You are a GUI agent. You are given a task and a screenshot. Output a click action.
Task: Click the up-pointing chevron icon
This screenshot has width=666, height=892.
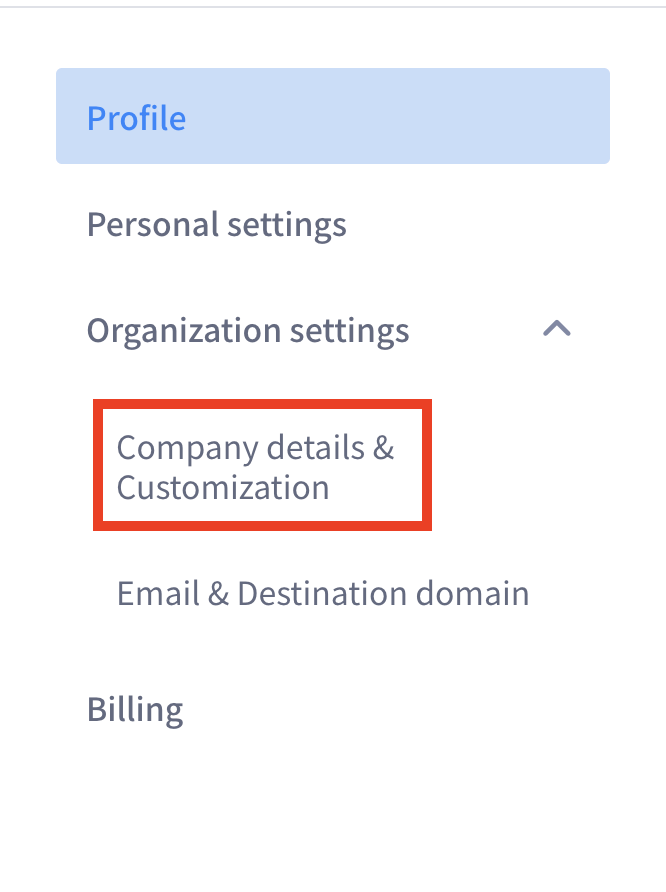coord(556,329)
